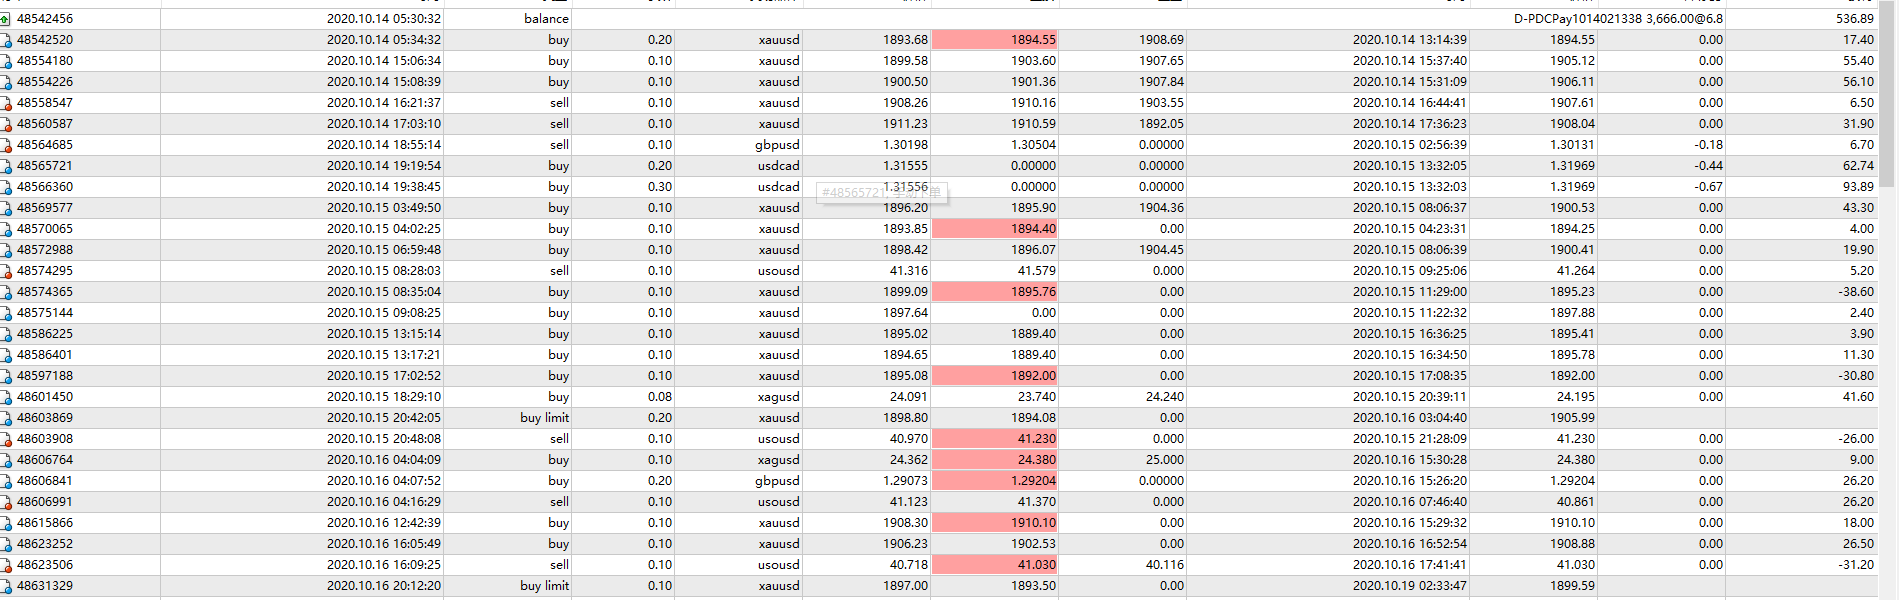Screen dimensions: 1899x600
Task: Click the sell order icon beside 48558547
Action: click(x=5, y=103)
